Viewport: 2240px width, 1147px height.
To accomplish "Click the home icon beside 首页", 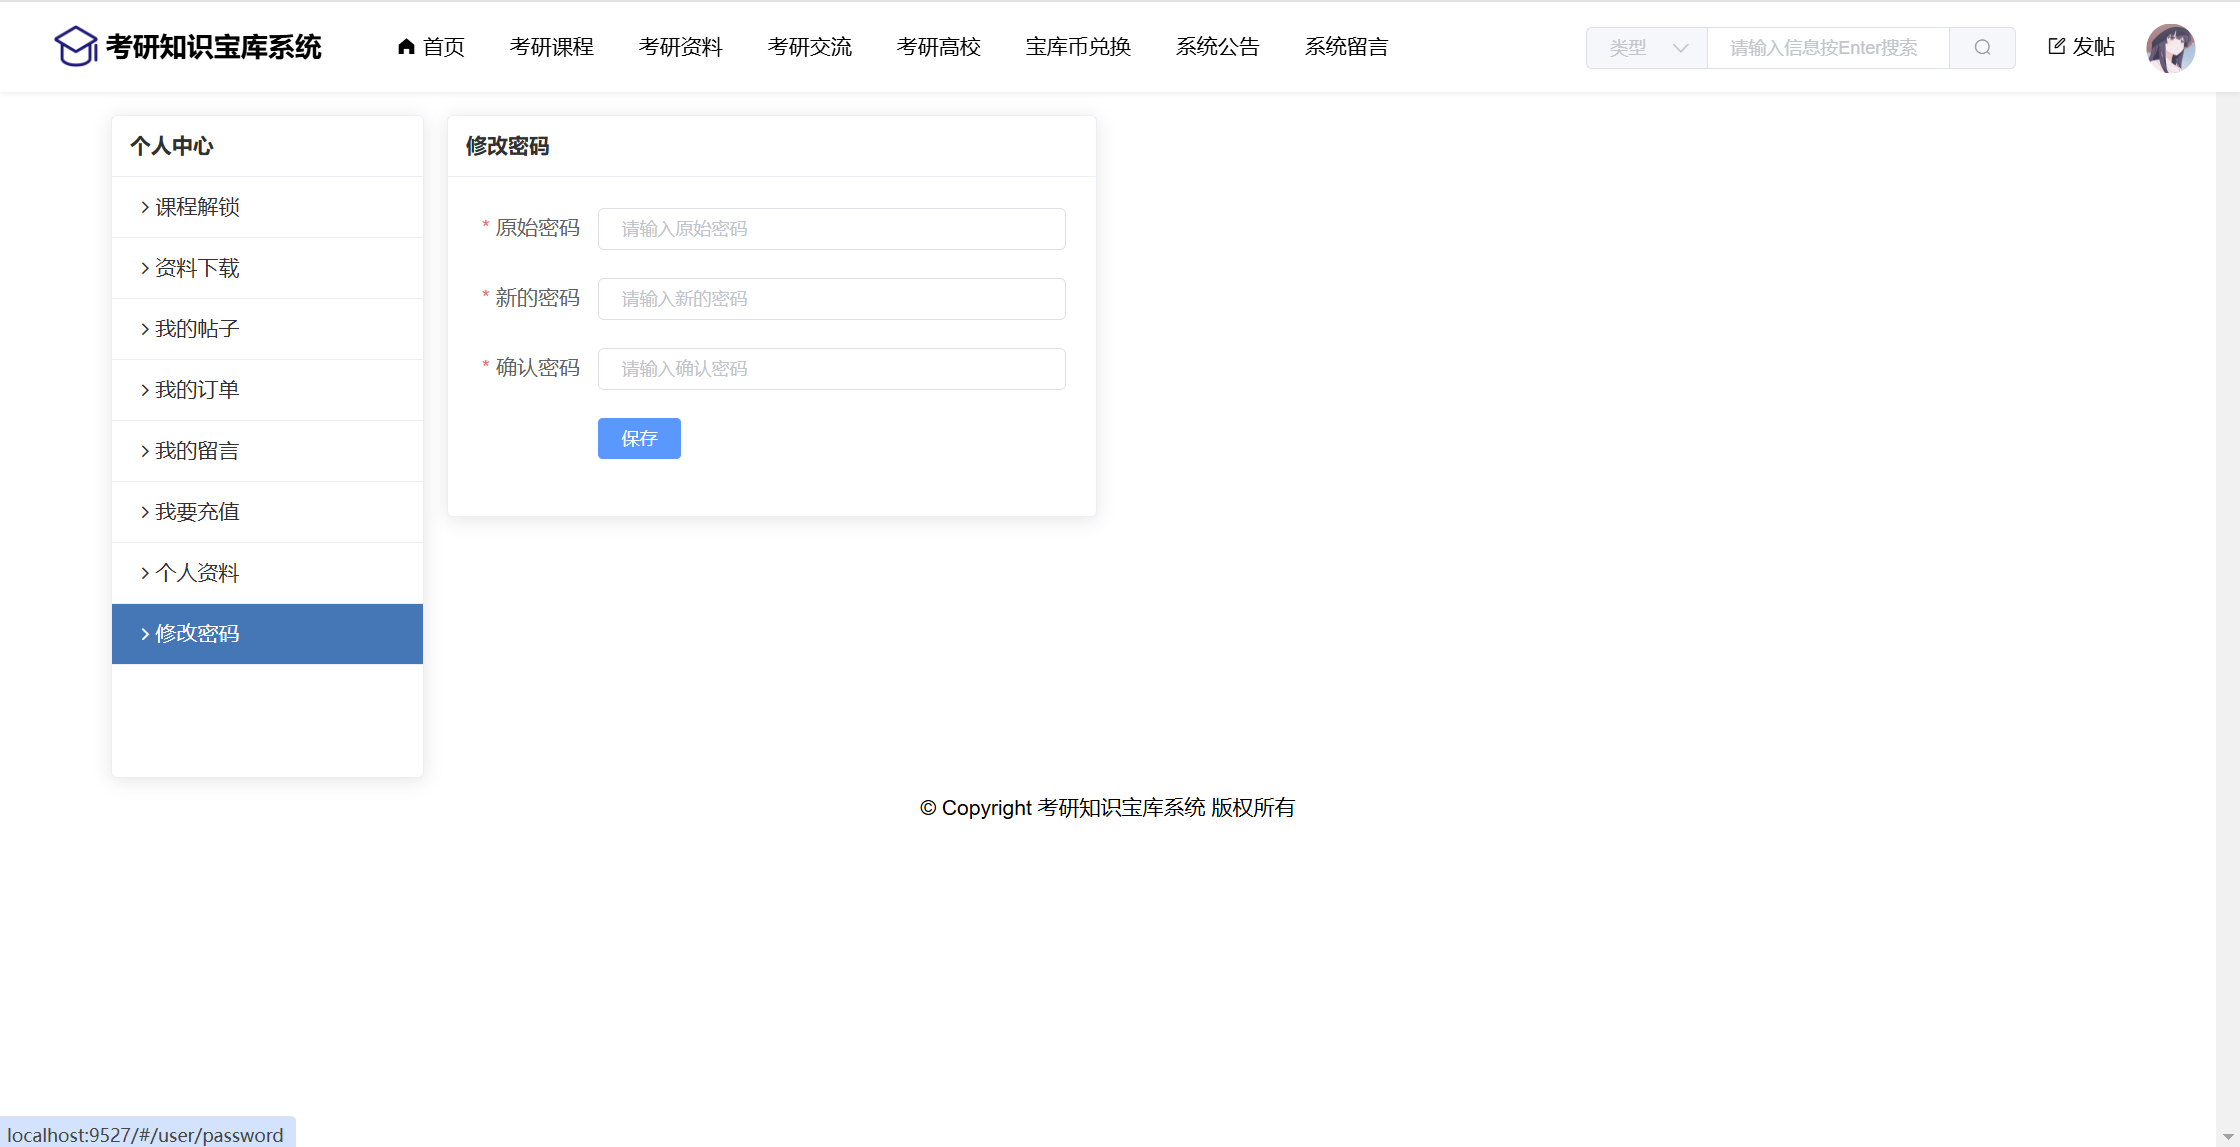I will click(406, 46).
